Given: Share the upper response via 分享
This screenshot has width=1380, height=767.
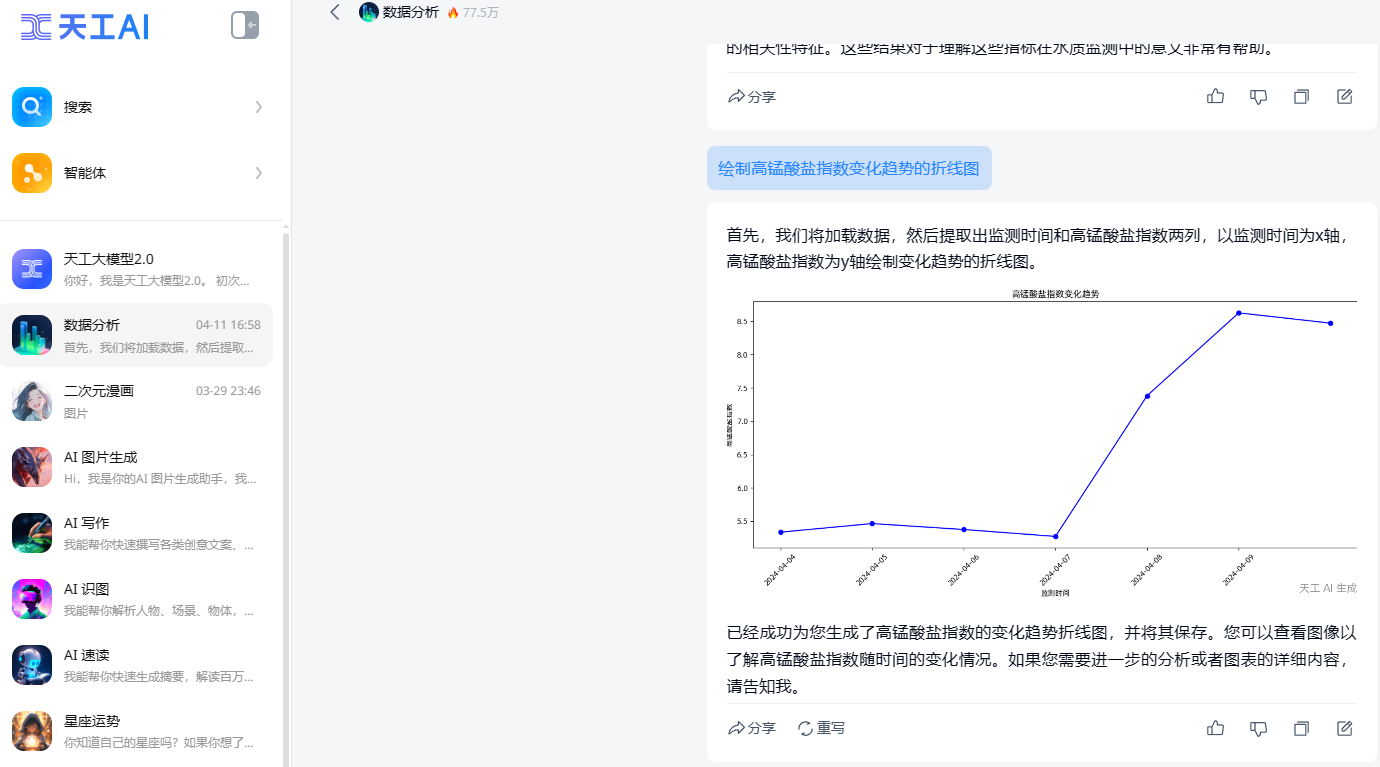Looking at the screenshot, I should point(752,97).
